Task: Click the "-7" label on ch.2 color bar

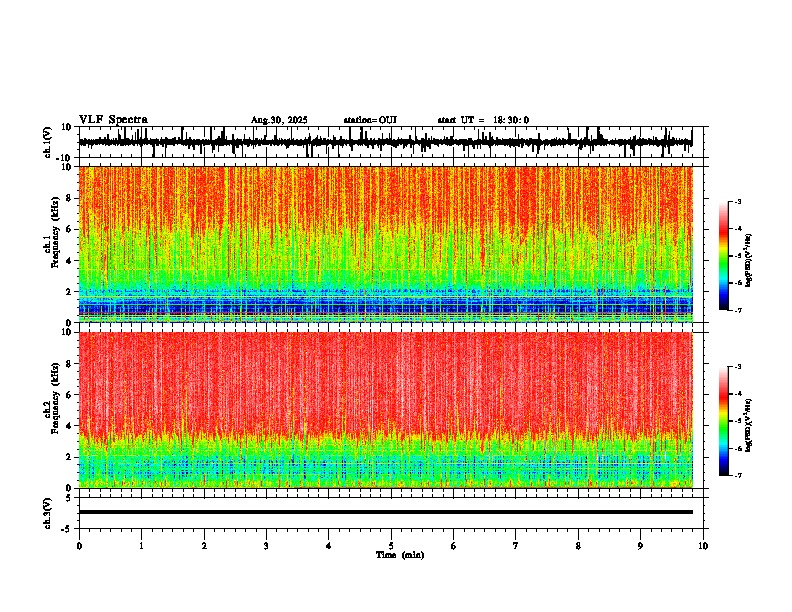Action: point(737,475)
